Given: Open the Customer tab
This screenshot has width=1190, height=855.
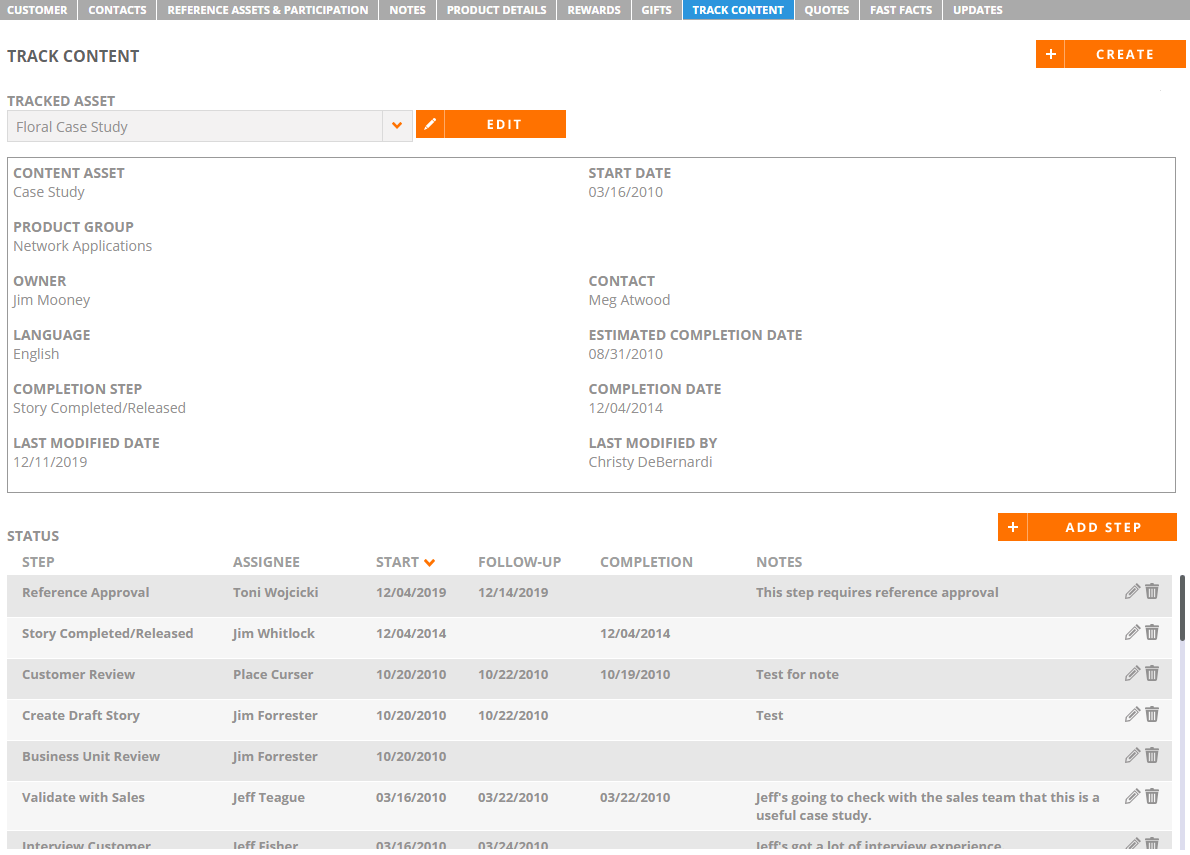Looking at the screenshot, I should click(x=38, y=10).
